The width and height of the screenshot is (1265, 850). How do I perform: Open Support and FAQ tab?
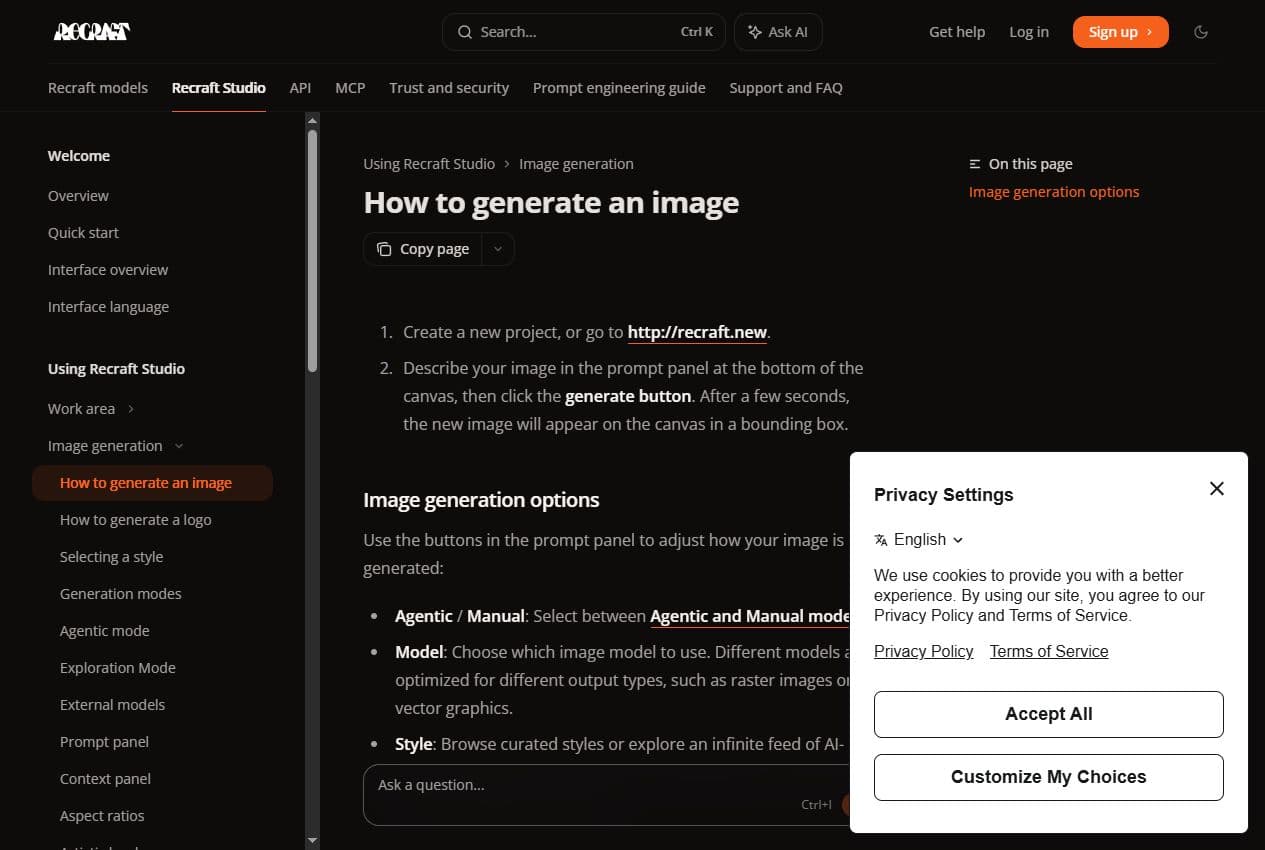click(x=786, y=88)
